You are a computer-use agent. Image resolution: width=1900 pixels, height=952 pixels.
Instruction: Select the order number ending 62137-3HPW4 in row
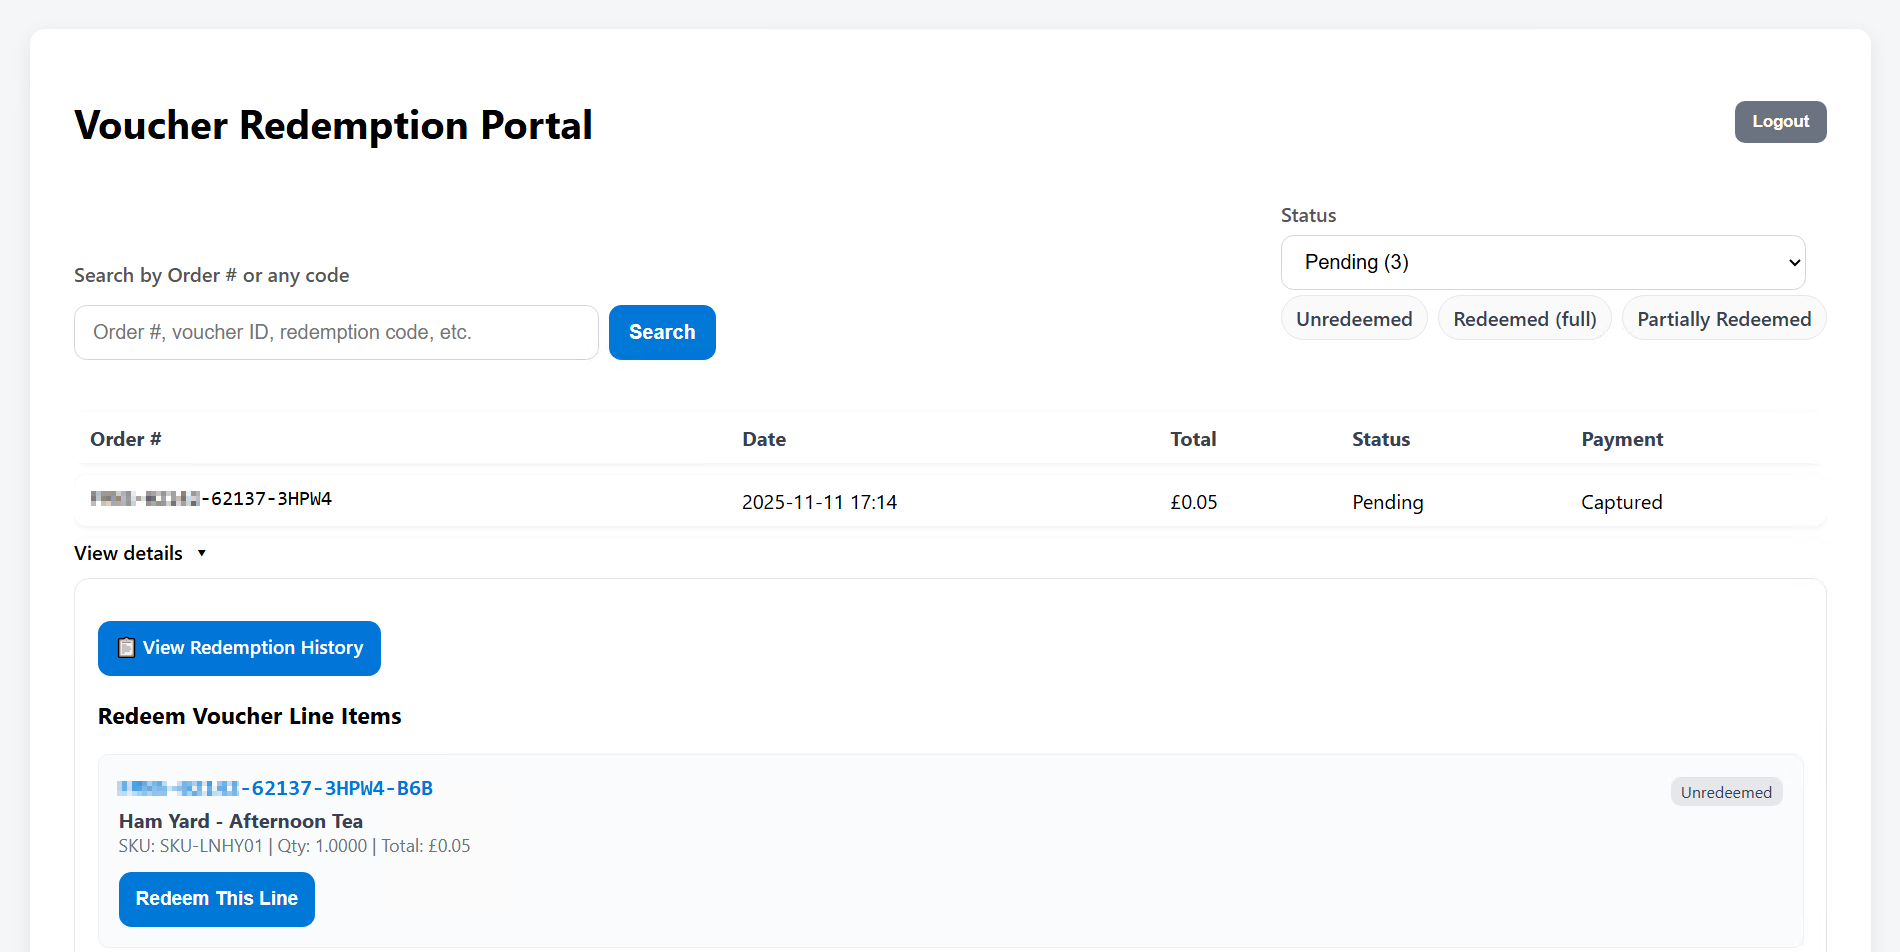pyautogui.click(x=212, y=499)
